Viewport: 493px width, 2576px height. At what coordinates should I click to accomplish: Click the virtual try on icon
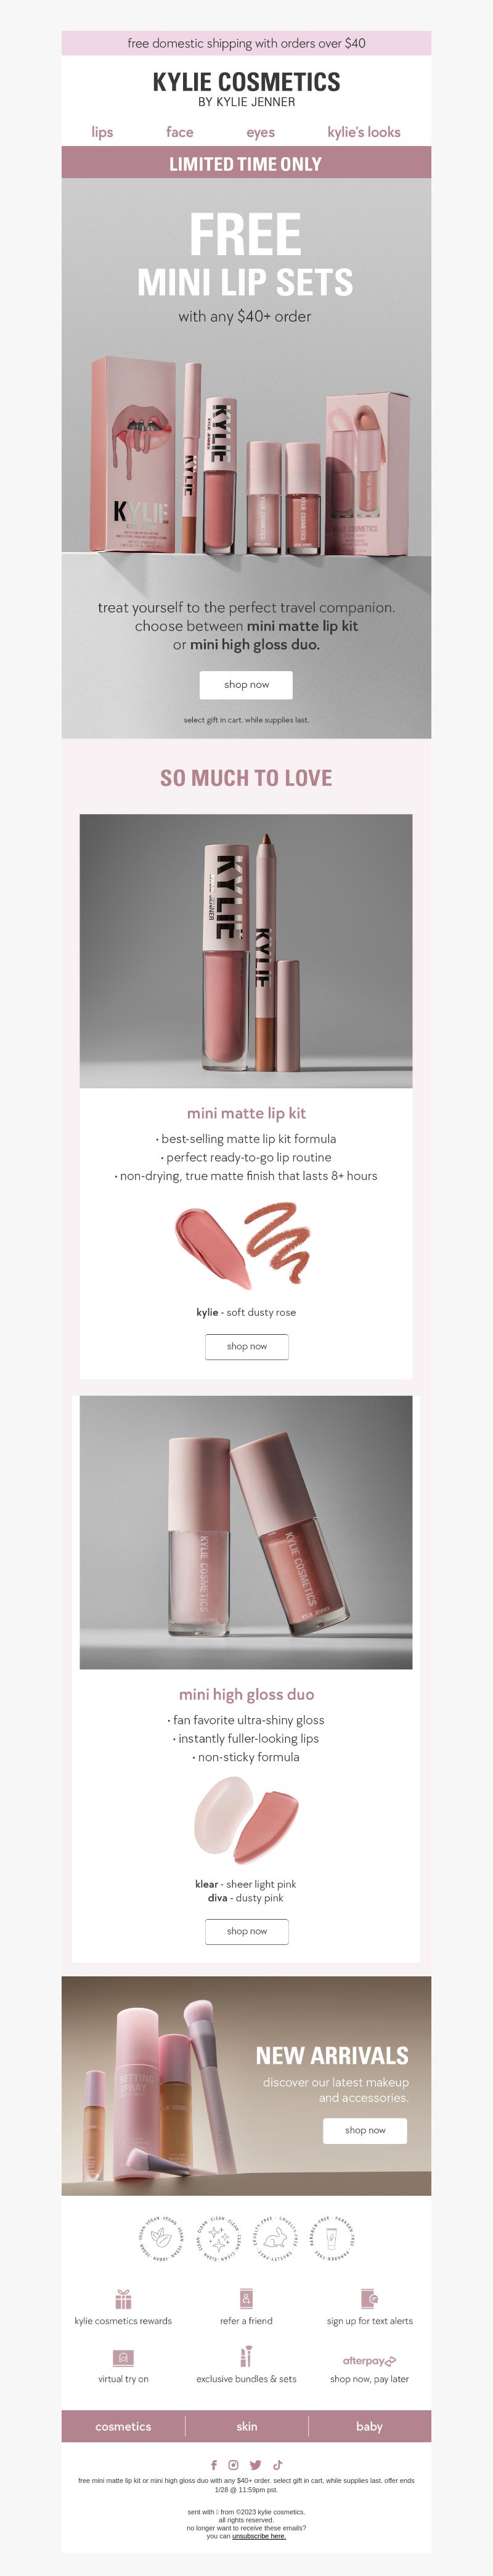click(123, 2358)
